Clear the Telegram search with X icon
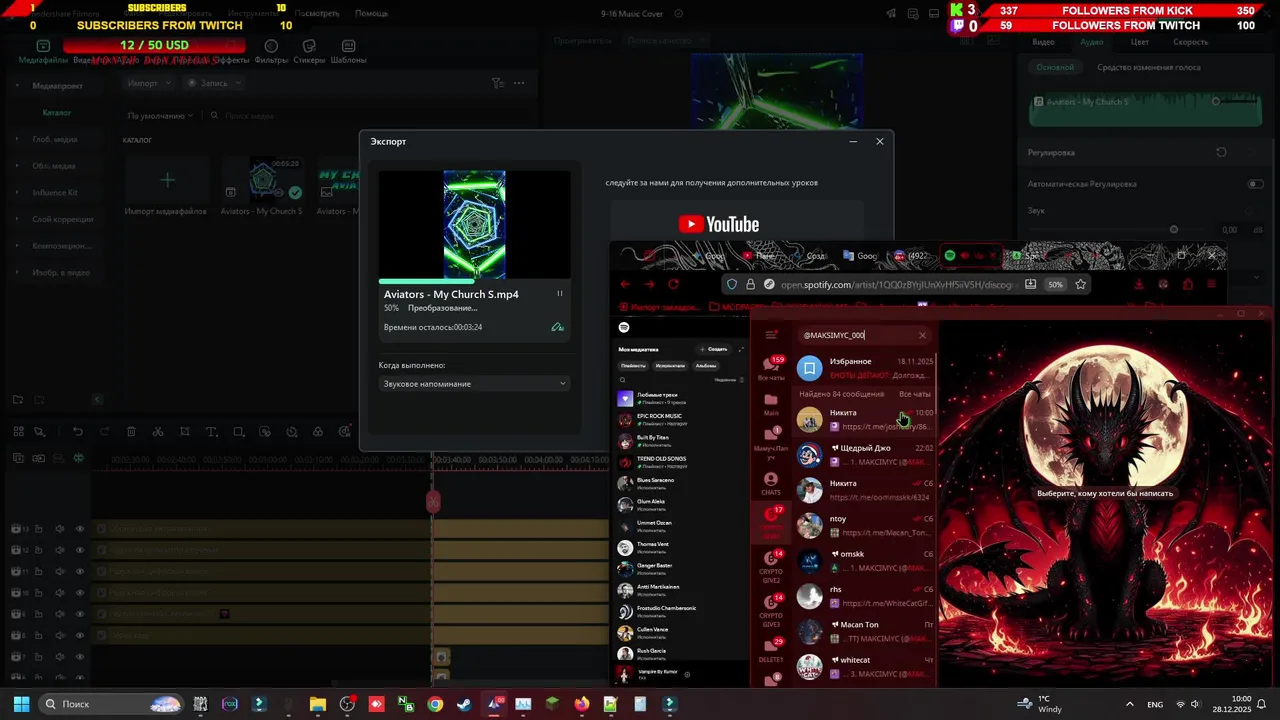 coord(922,335)
